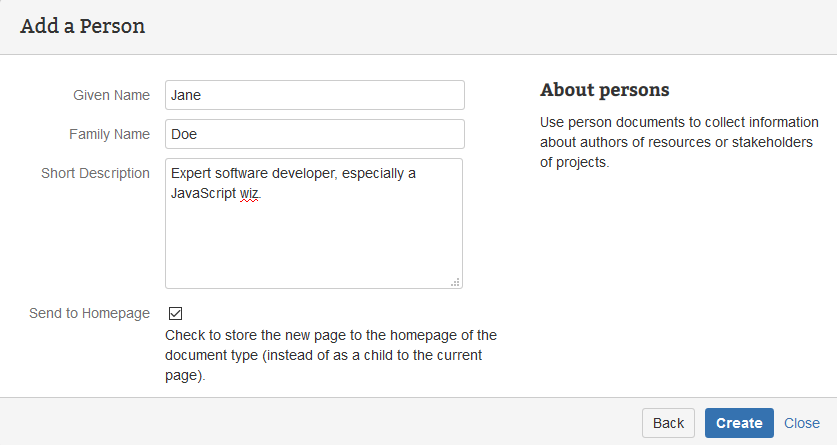The image size is (837, 445).
Task: Toggle the Send to Homepage checkbox
Action: (176, 313)
